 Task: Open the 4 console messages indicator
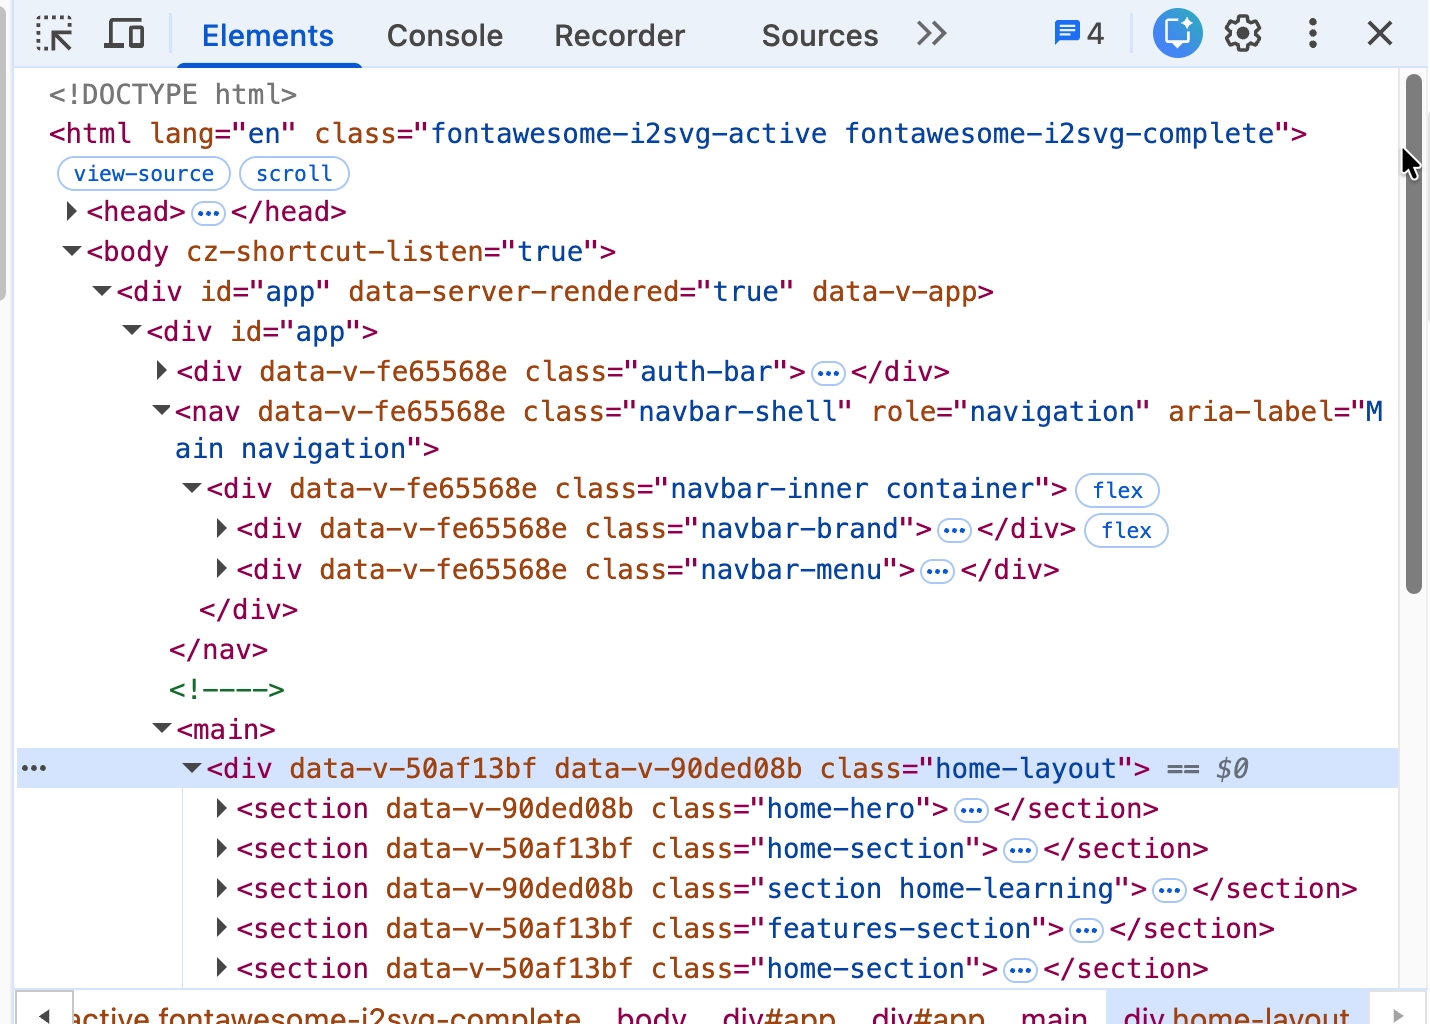(1079, 34)
